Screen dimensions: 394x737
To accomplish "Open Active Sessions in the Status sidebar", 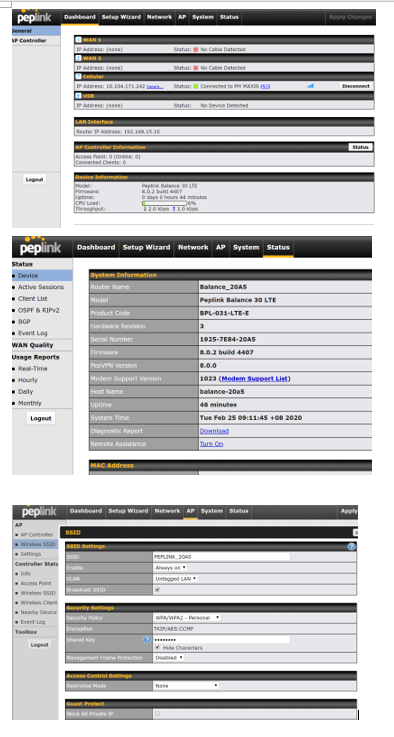I will pyautogui.click(x=41, y=287).
